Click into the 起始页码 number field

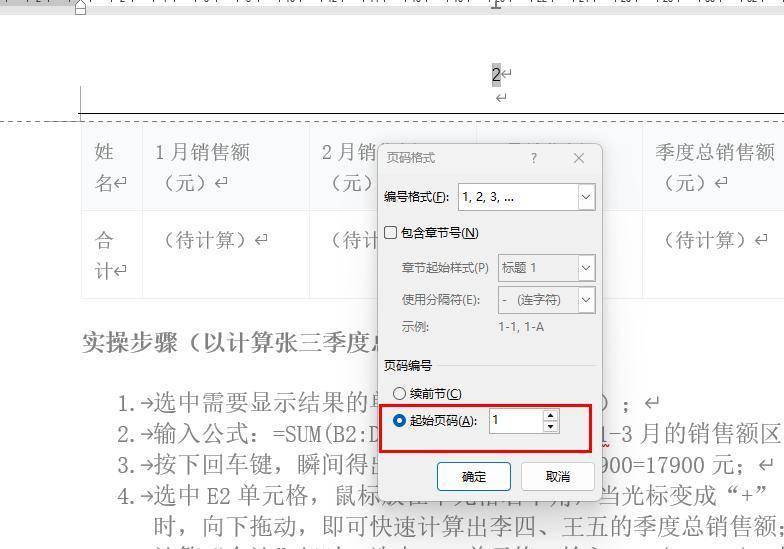tap(514, 421)
